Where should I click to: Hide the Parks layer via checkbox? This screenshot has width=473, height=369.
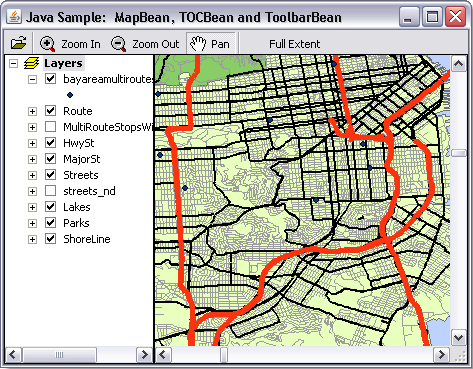[x=50, y=223]
